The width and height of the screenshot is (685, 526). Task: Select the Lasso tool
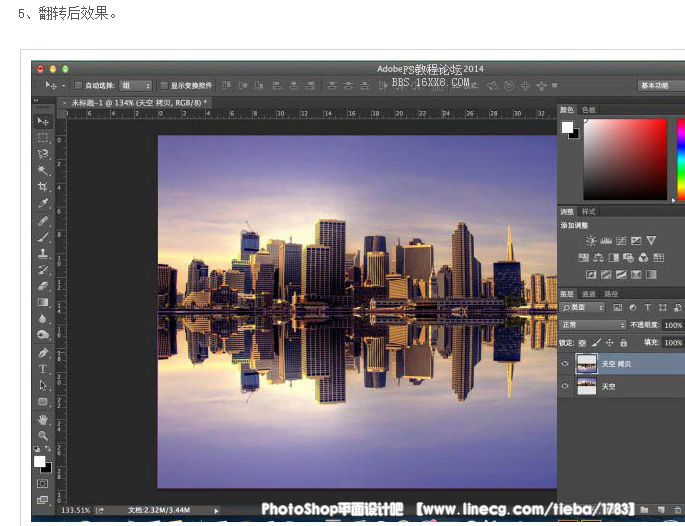pos(43,154)
